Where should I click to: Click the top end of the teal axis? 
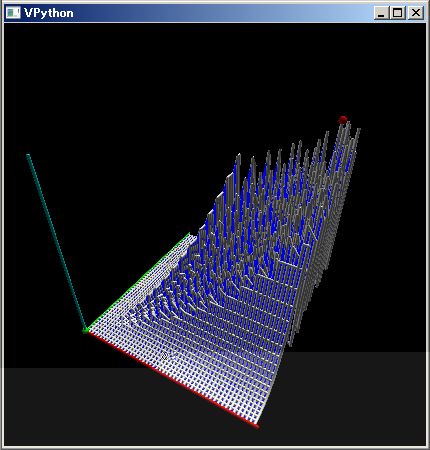click(x=28, y=155)
